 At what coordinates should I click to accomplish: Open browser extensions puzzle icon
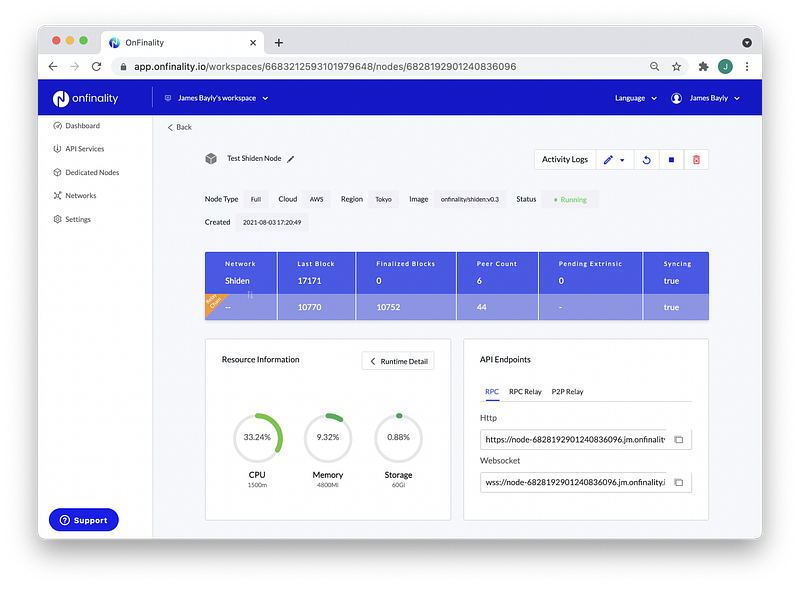[x=704, y=66]
